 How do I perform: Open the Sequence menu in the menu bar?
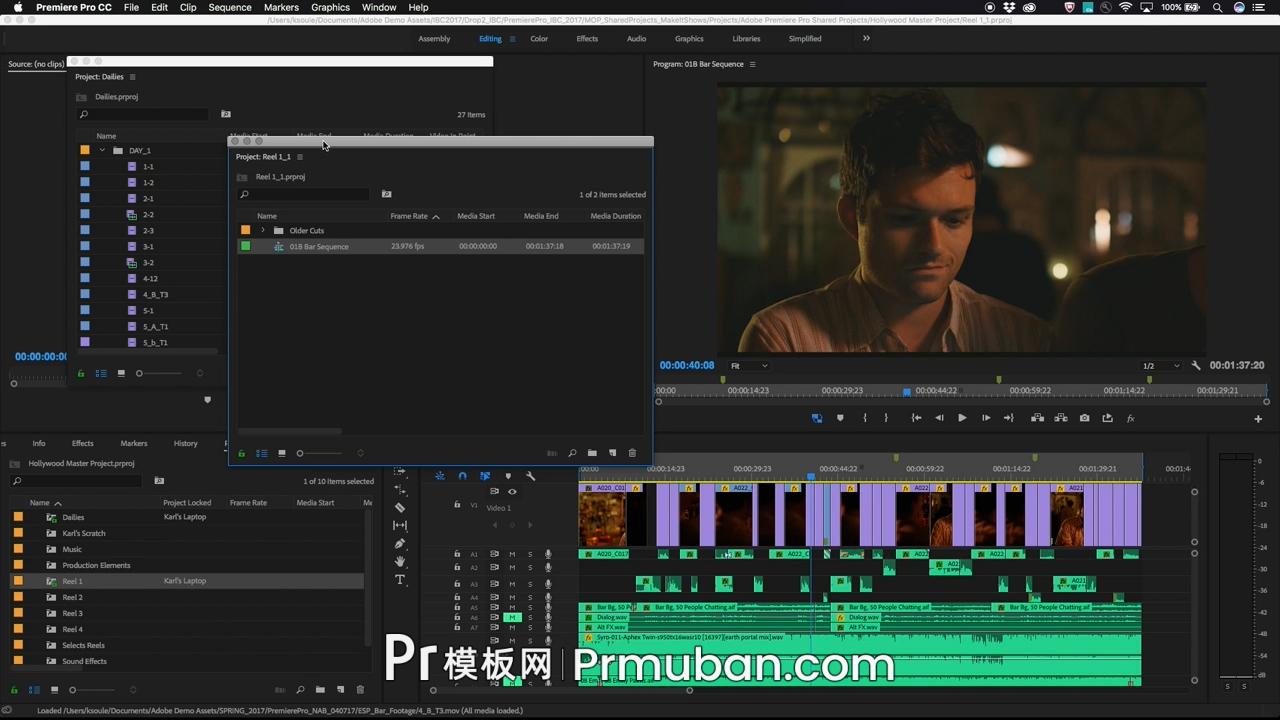point(229,7)
